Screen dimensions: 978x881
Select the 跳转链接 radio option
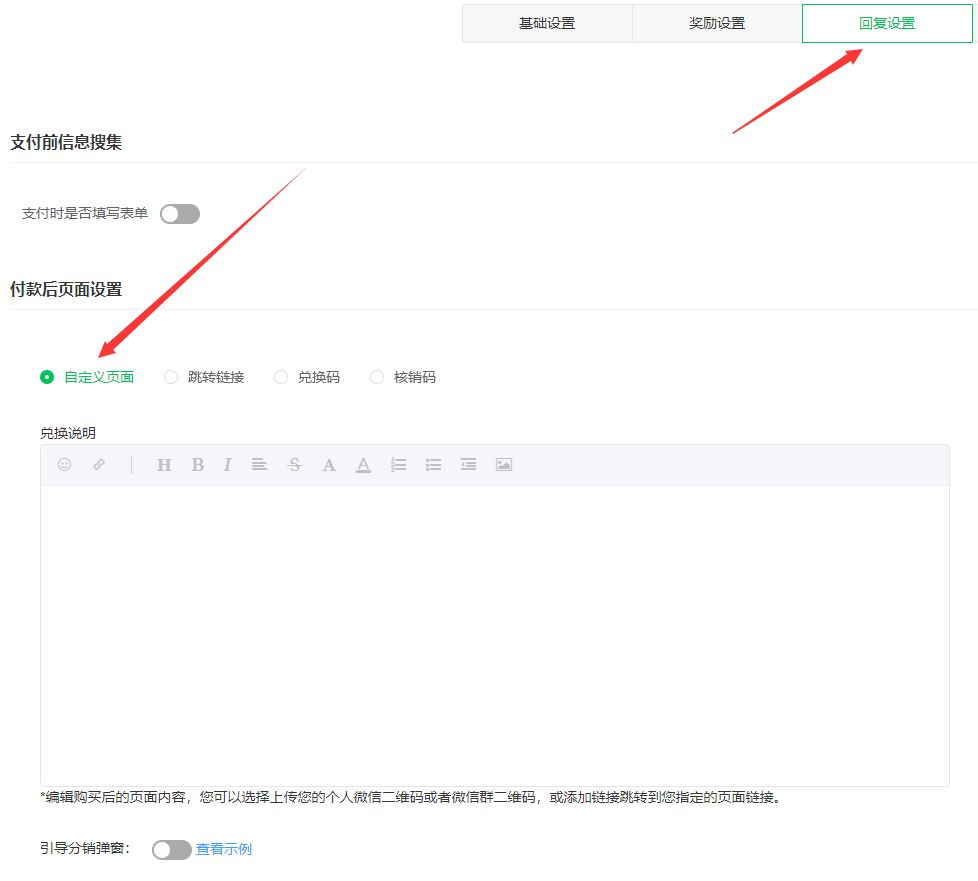click(170, 377)
